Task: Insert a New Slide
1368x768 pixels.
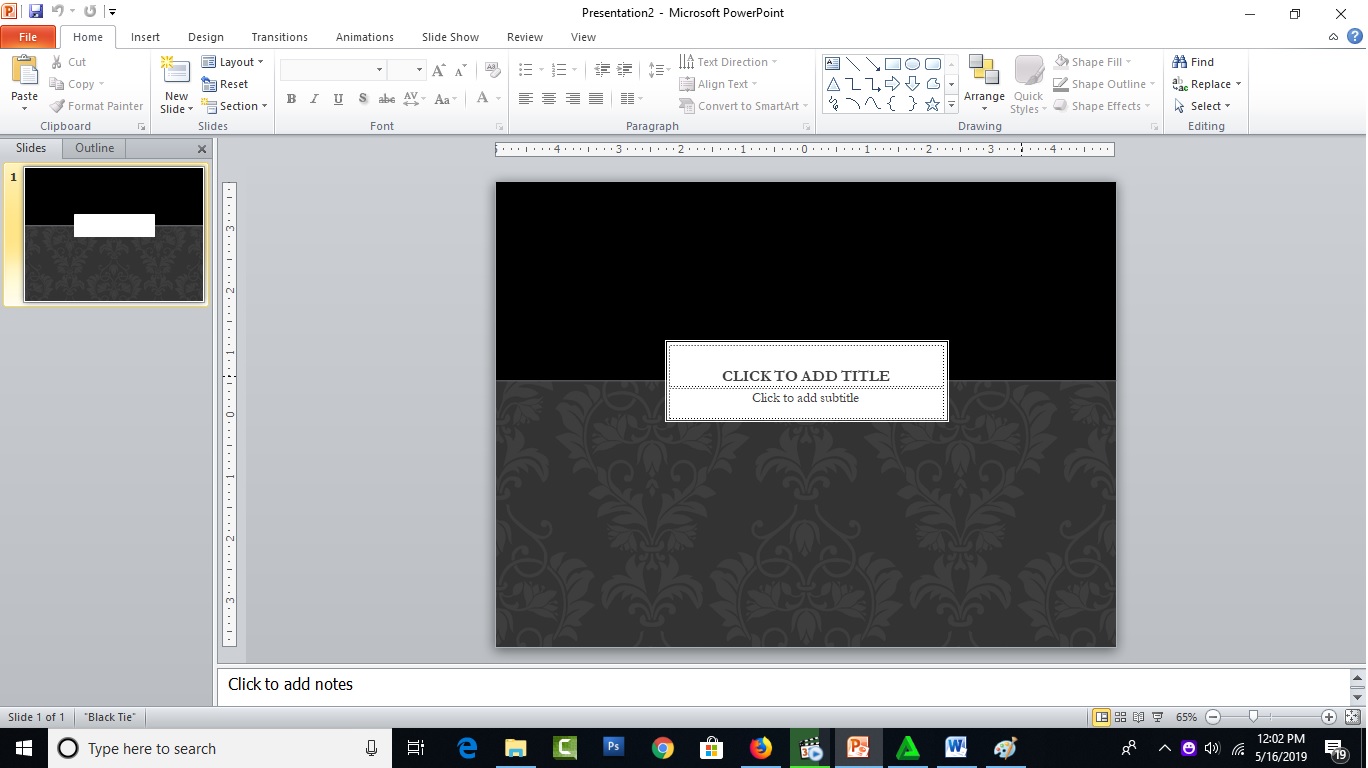Action: coord(176,84)
